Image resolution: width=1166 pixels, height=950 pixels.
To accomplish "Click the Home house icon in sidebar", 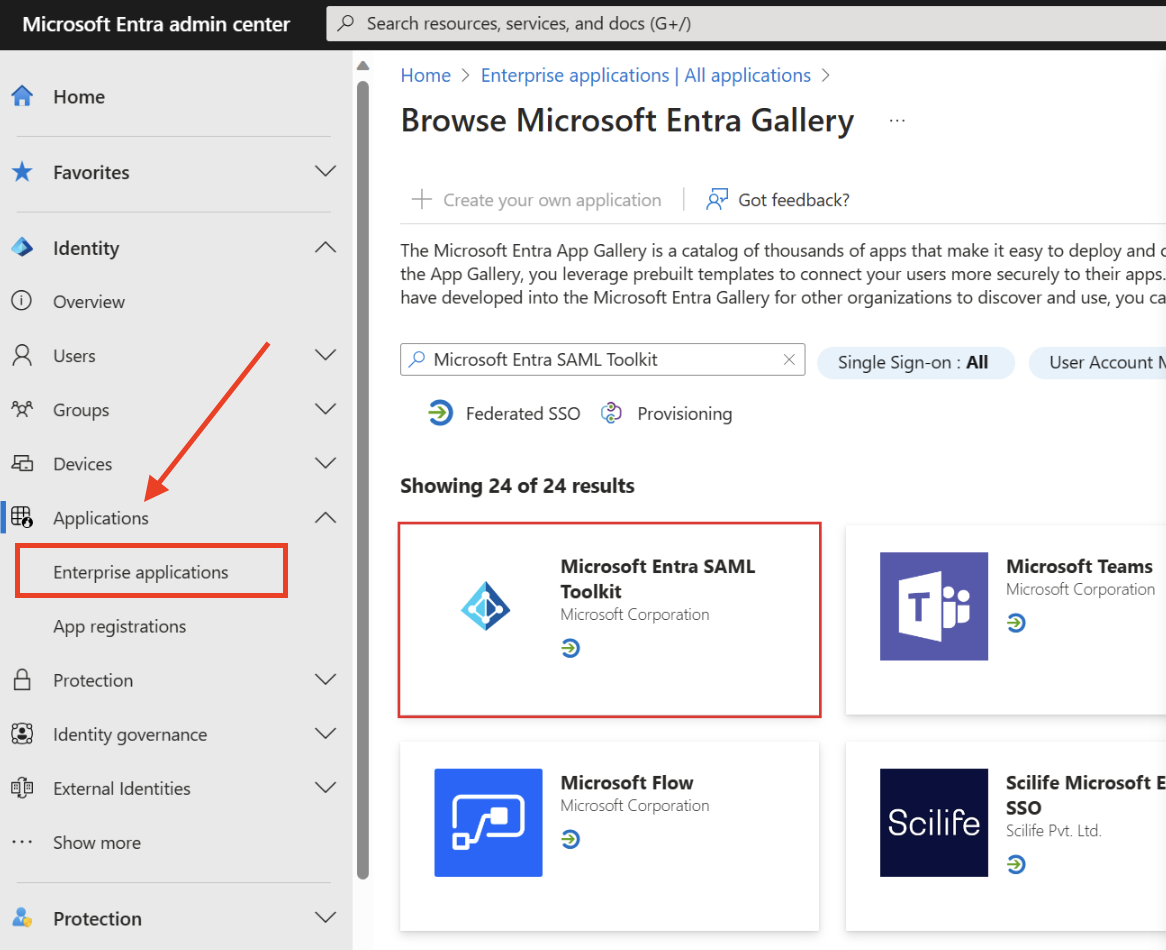I will point(22,96).
